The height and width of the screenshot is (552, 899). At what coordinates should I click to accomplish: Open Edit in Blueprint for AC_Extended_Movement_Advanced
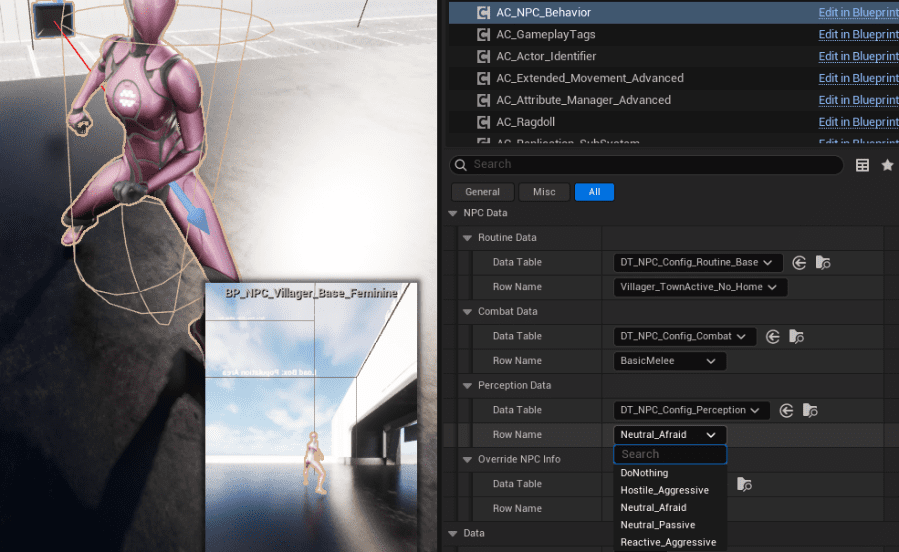coord(858,78)
